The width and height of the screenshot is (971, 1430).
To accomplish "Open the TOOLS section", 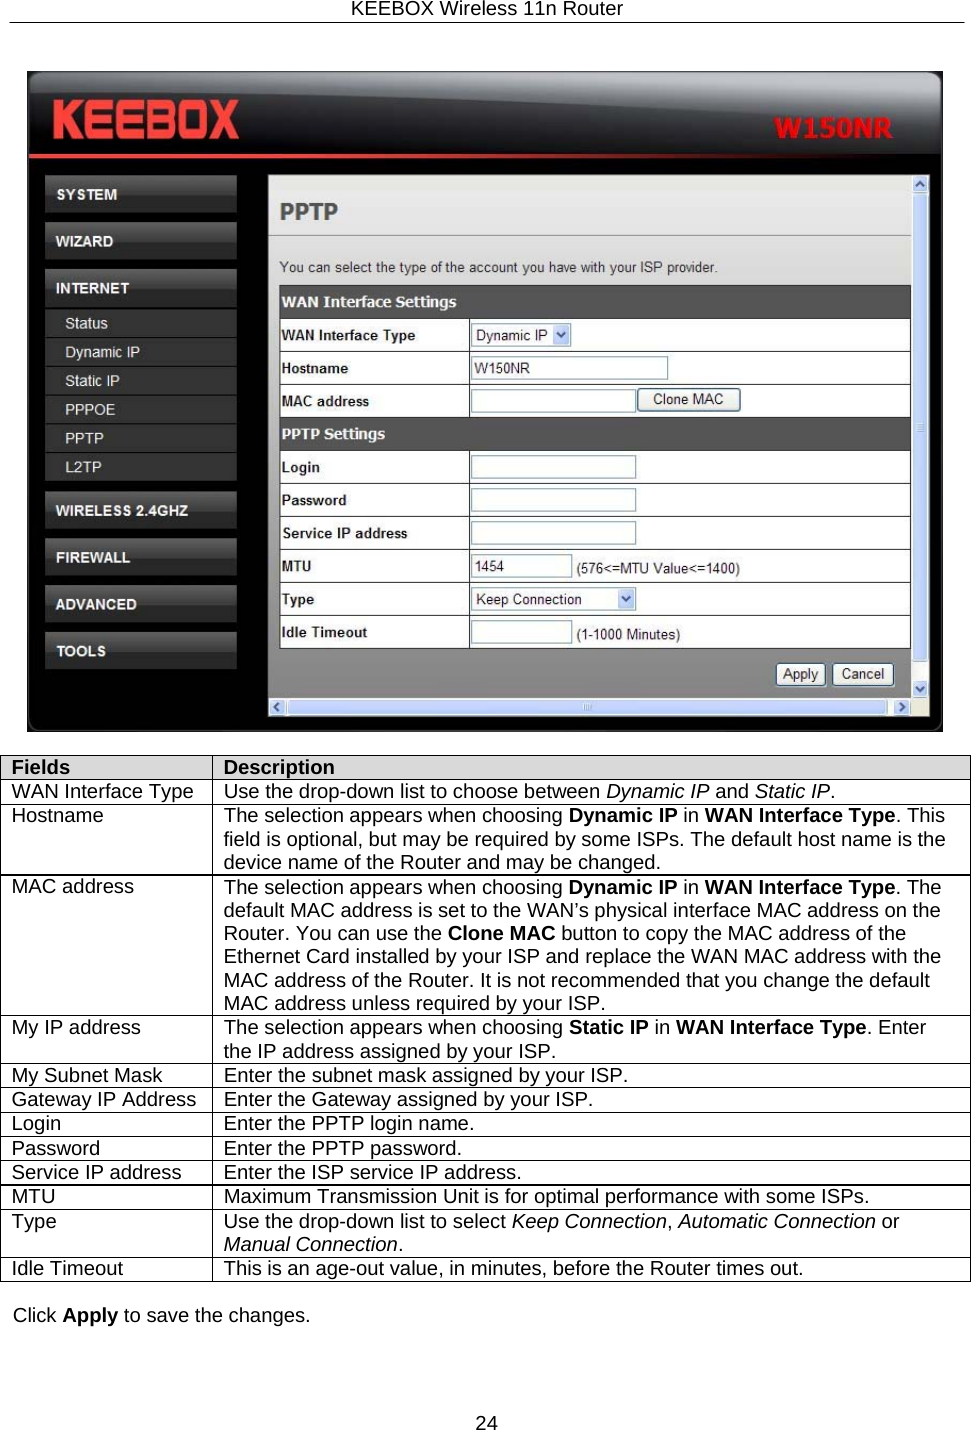I will click(x=140, y=651).
